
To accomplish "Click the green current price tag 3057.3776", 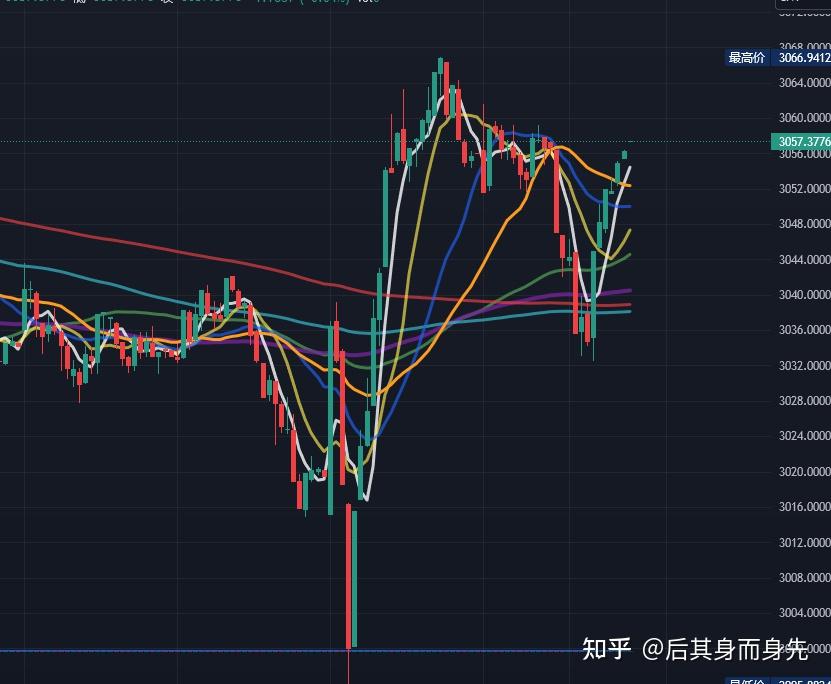I will (x=801, y=142).
